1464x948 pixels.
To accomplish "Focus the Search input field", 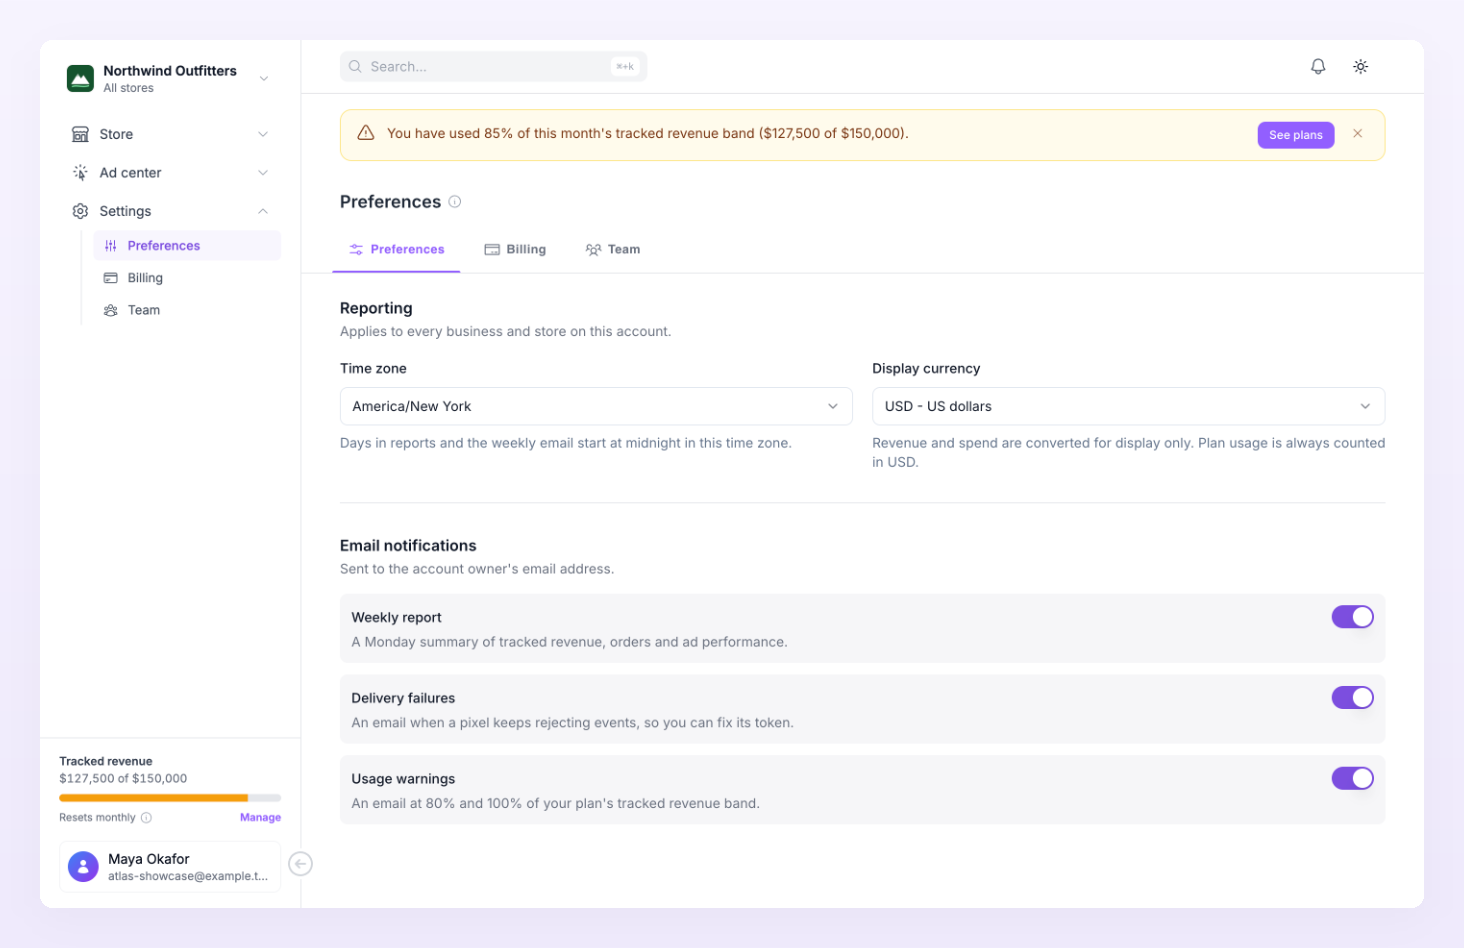I will 493,67.
